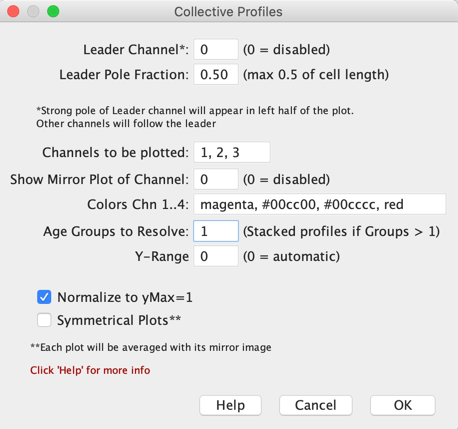Enable the Symmetrical Plots checkbox

(x=44, y=320)
